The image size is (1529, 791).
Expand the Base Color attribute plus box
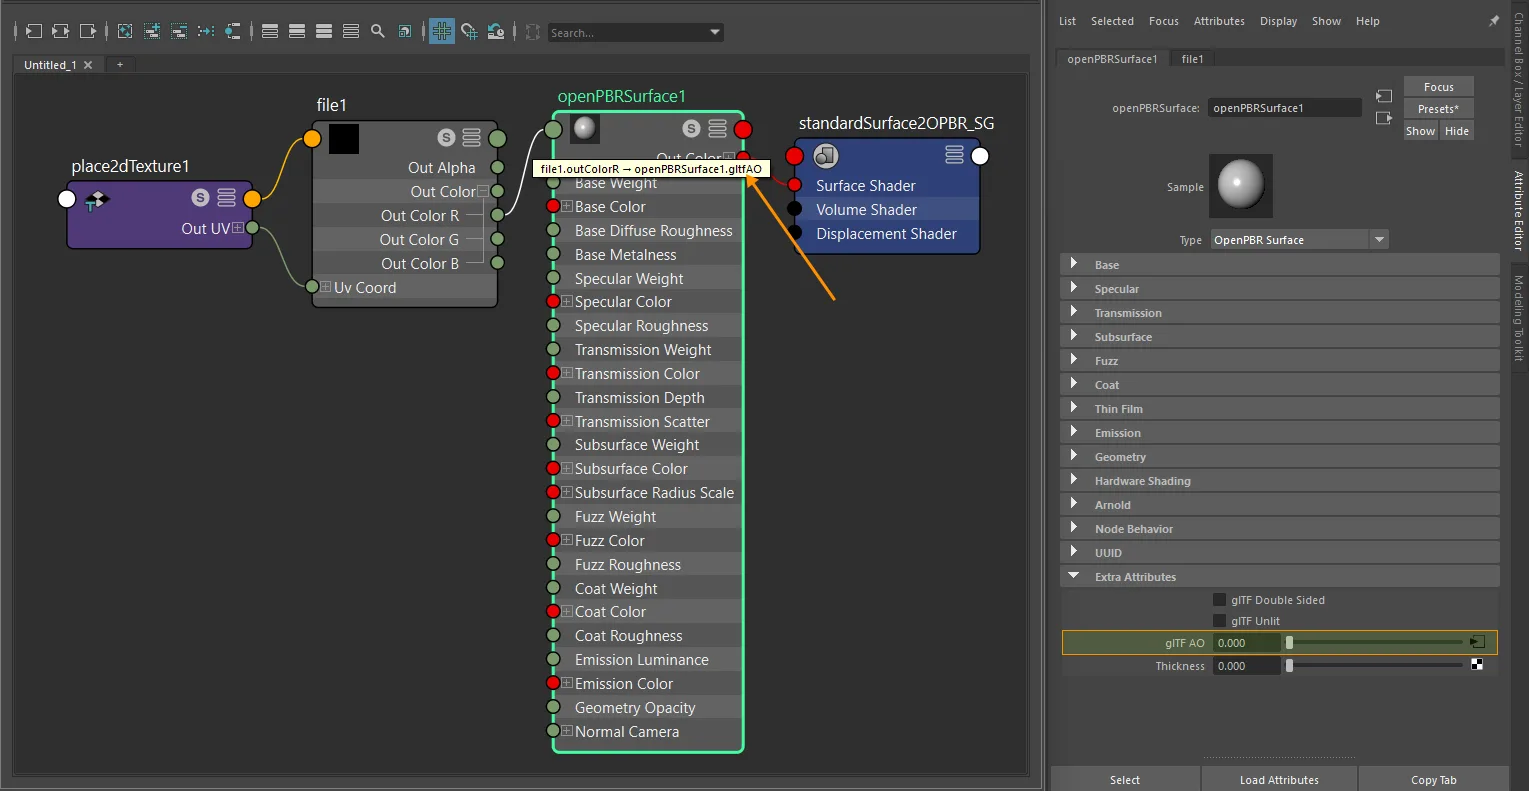567,206
